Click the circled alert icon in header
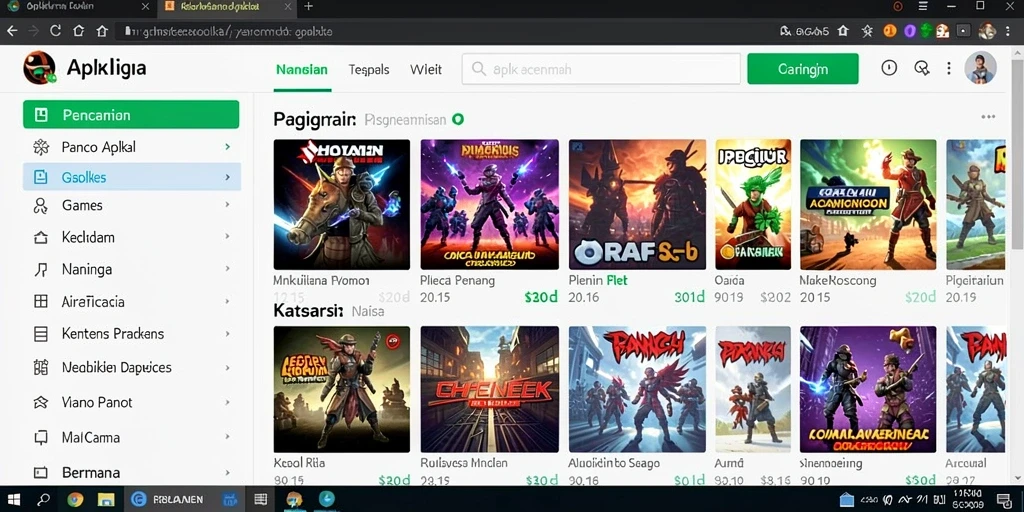The width and height of the screenshot is (1024, 512). click(889, 68)
